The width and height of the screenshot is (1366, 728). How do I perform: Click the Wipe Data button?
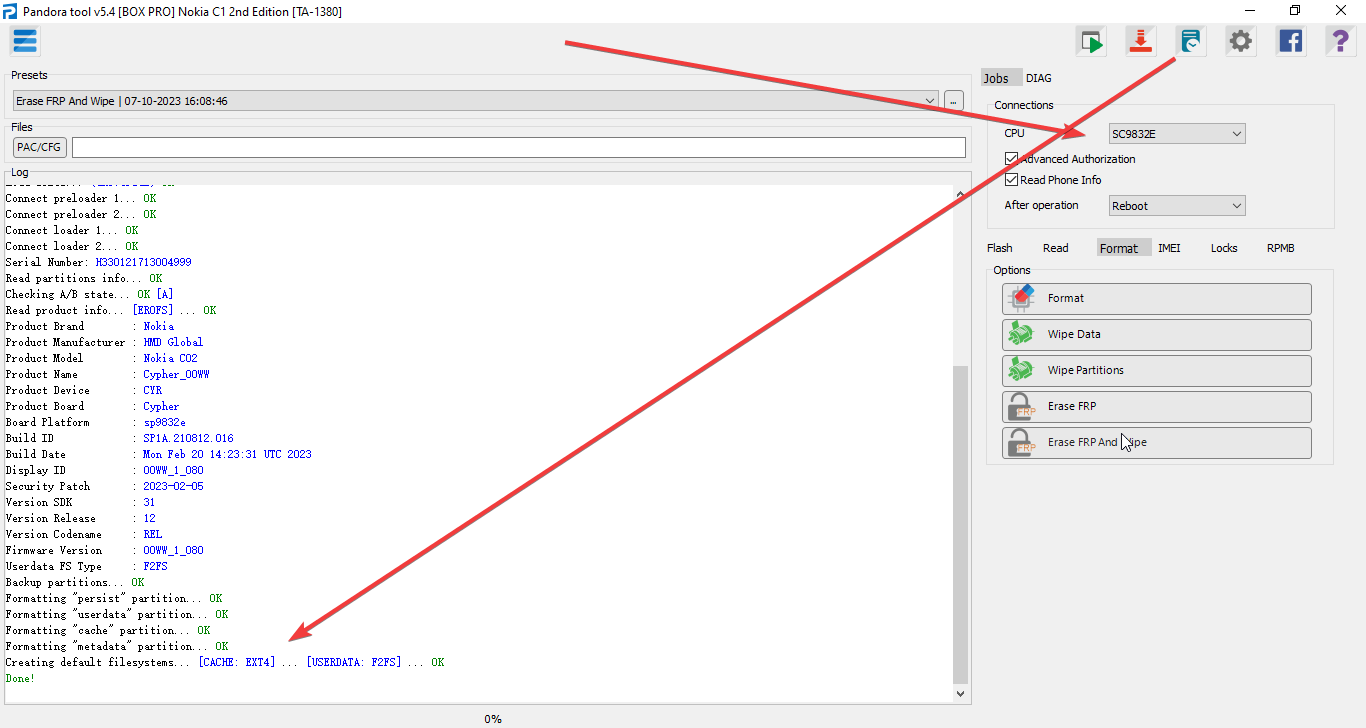1157,334
